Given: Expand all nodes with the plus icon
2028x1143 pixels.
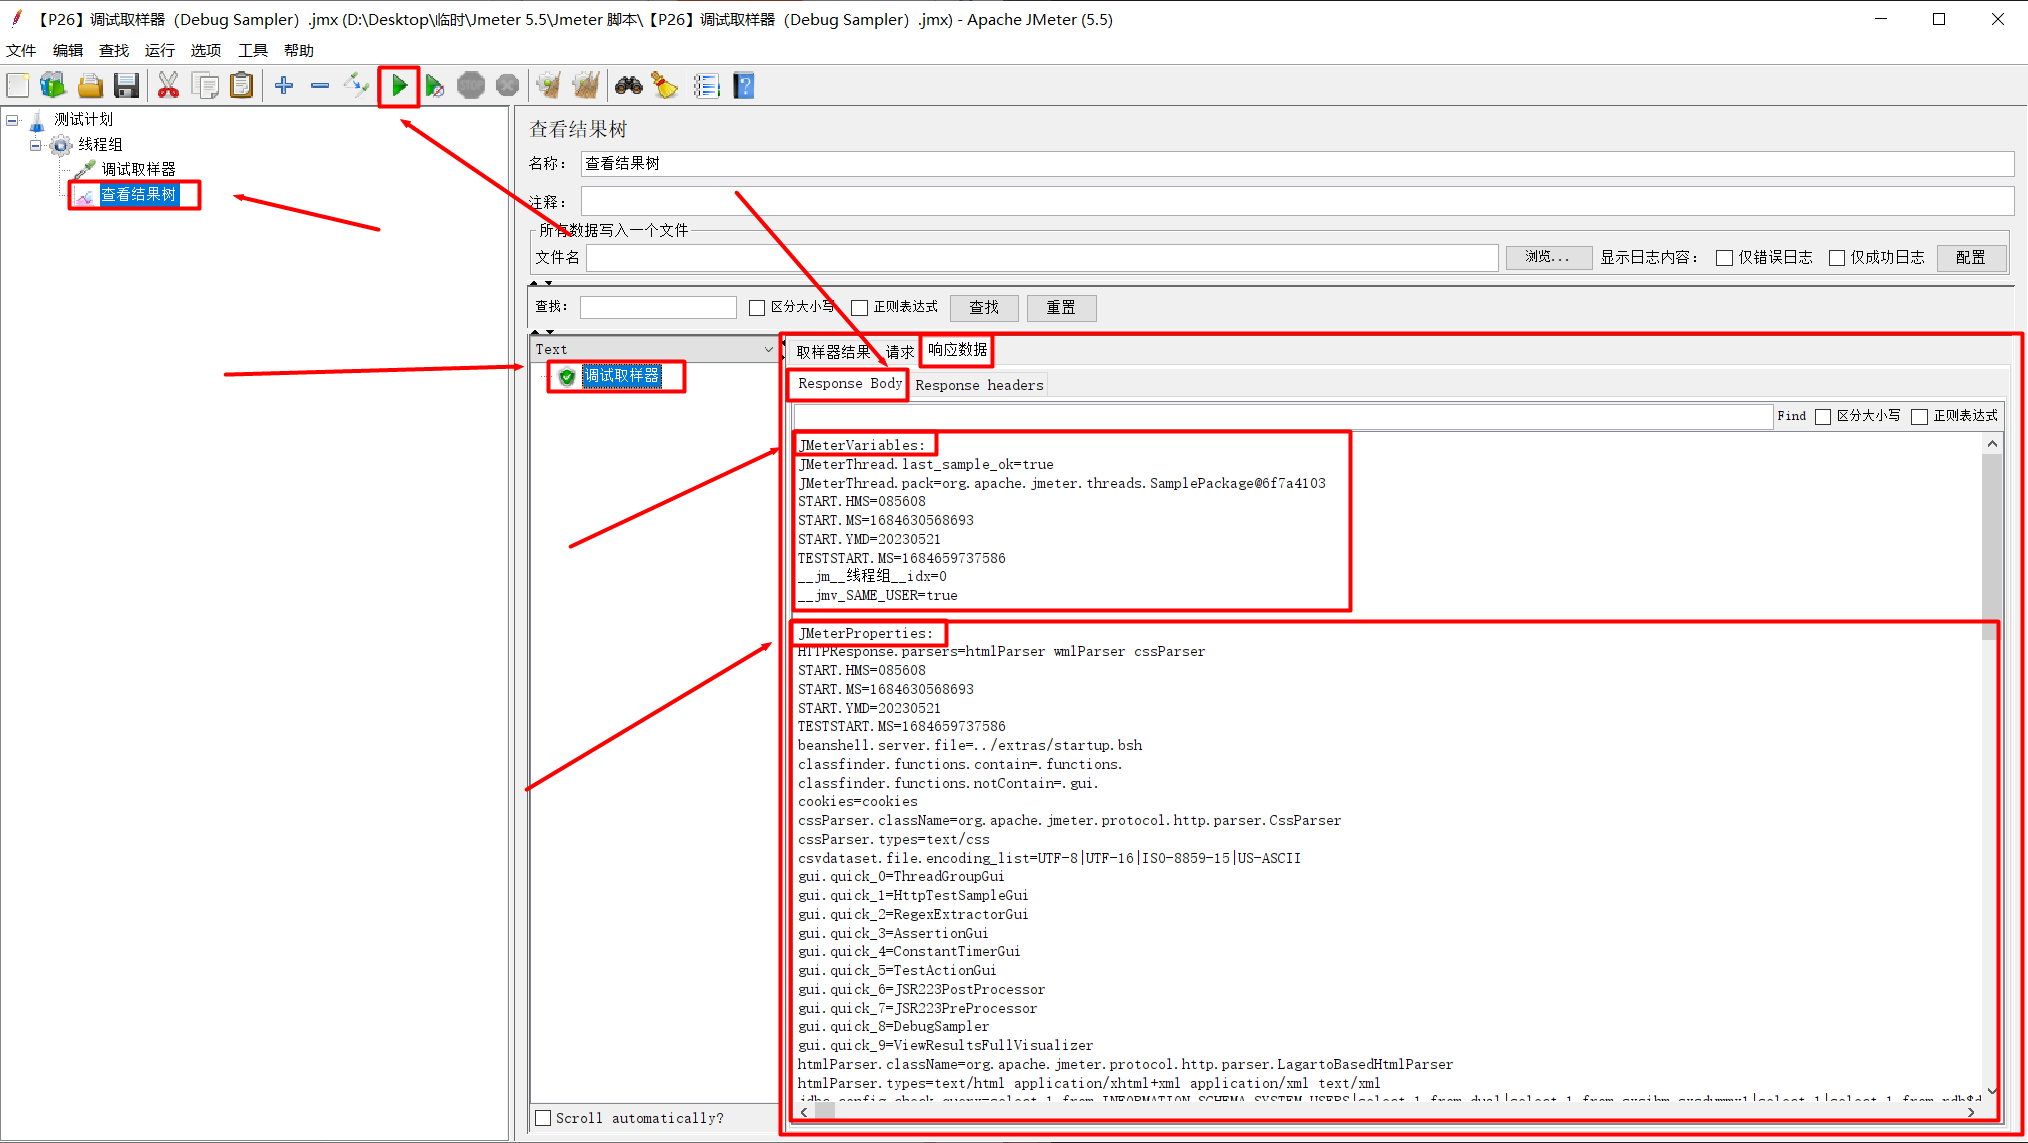Looking at the screenshot, I should pyautogui.click(x=284, y=86).
